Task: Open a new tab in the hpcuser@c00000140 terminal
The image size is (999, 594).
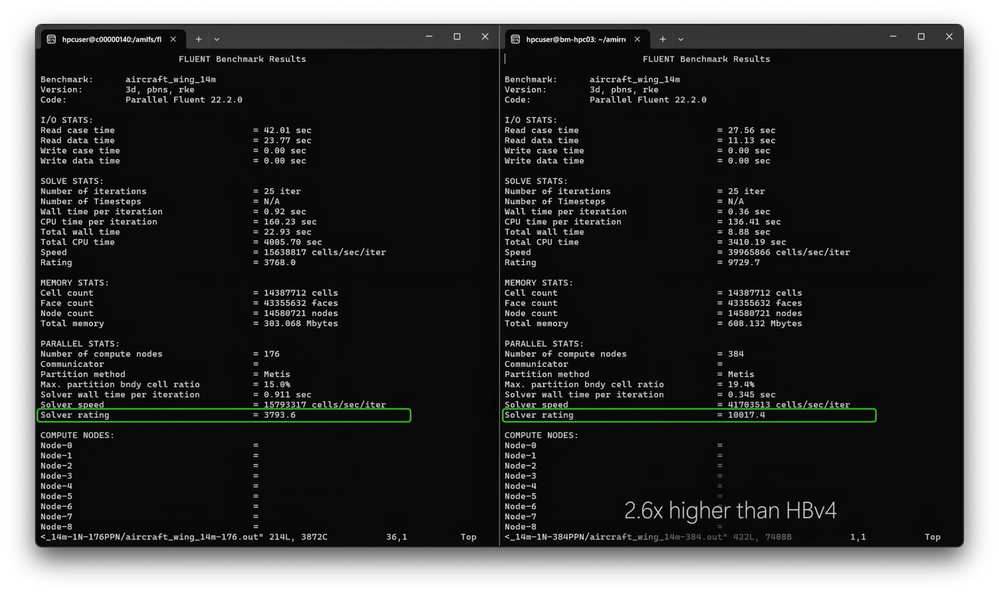Action: click(x=199, y=39)
